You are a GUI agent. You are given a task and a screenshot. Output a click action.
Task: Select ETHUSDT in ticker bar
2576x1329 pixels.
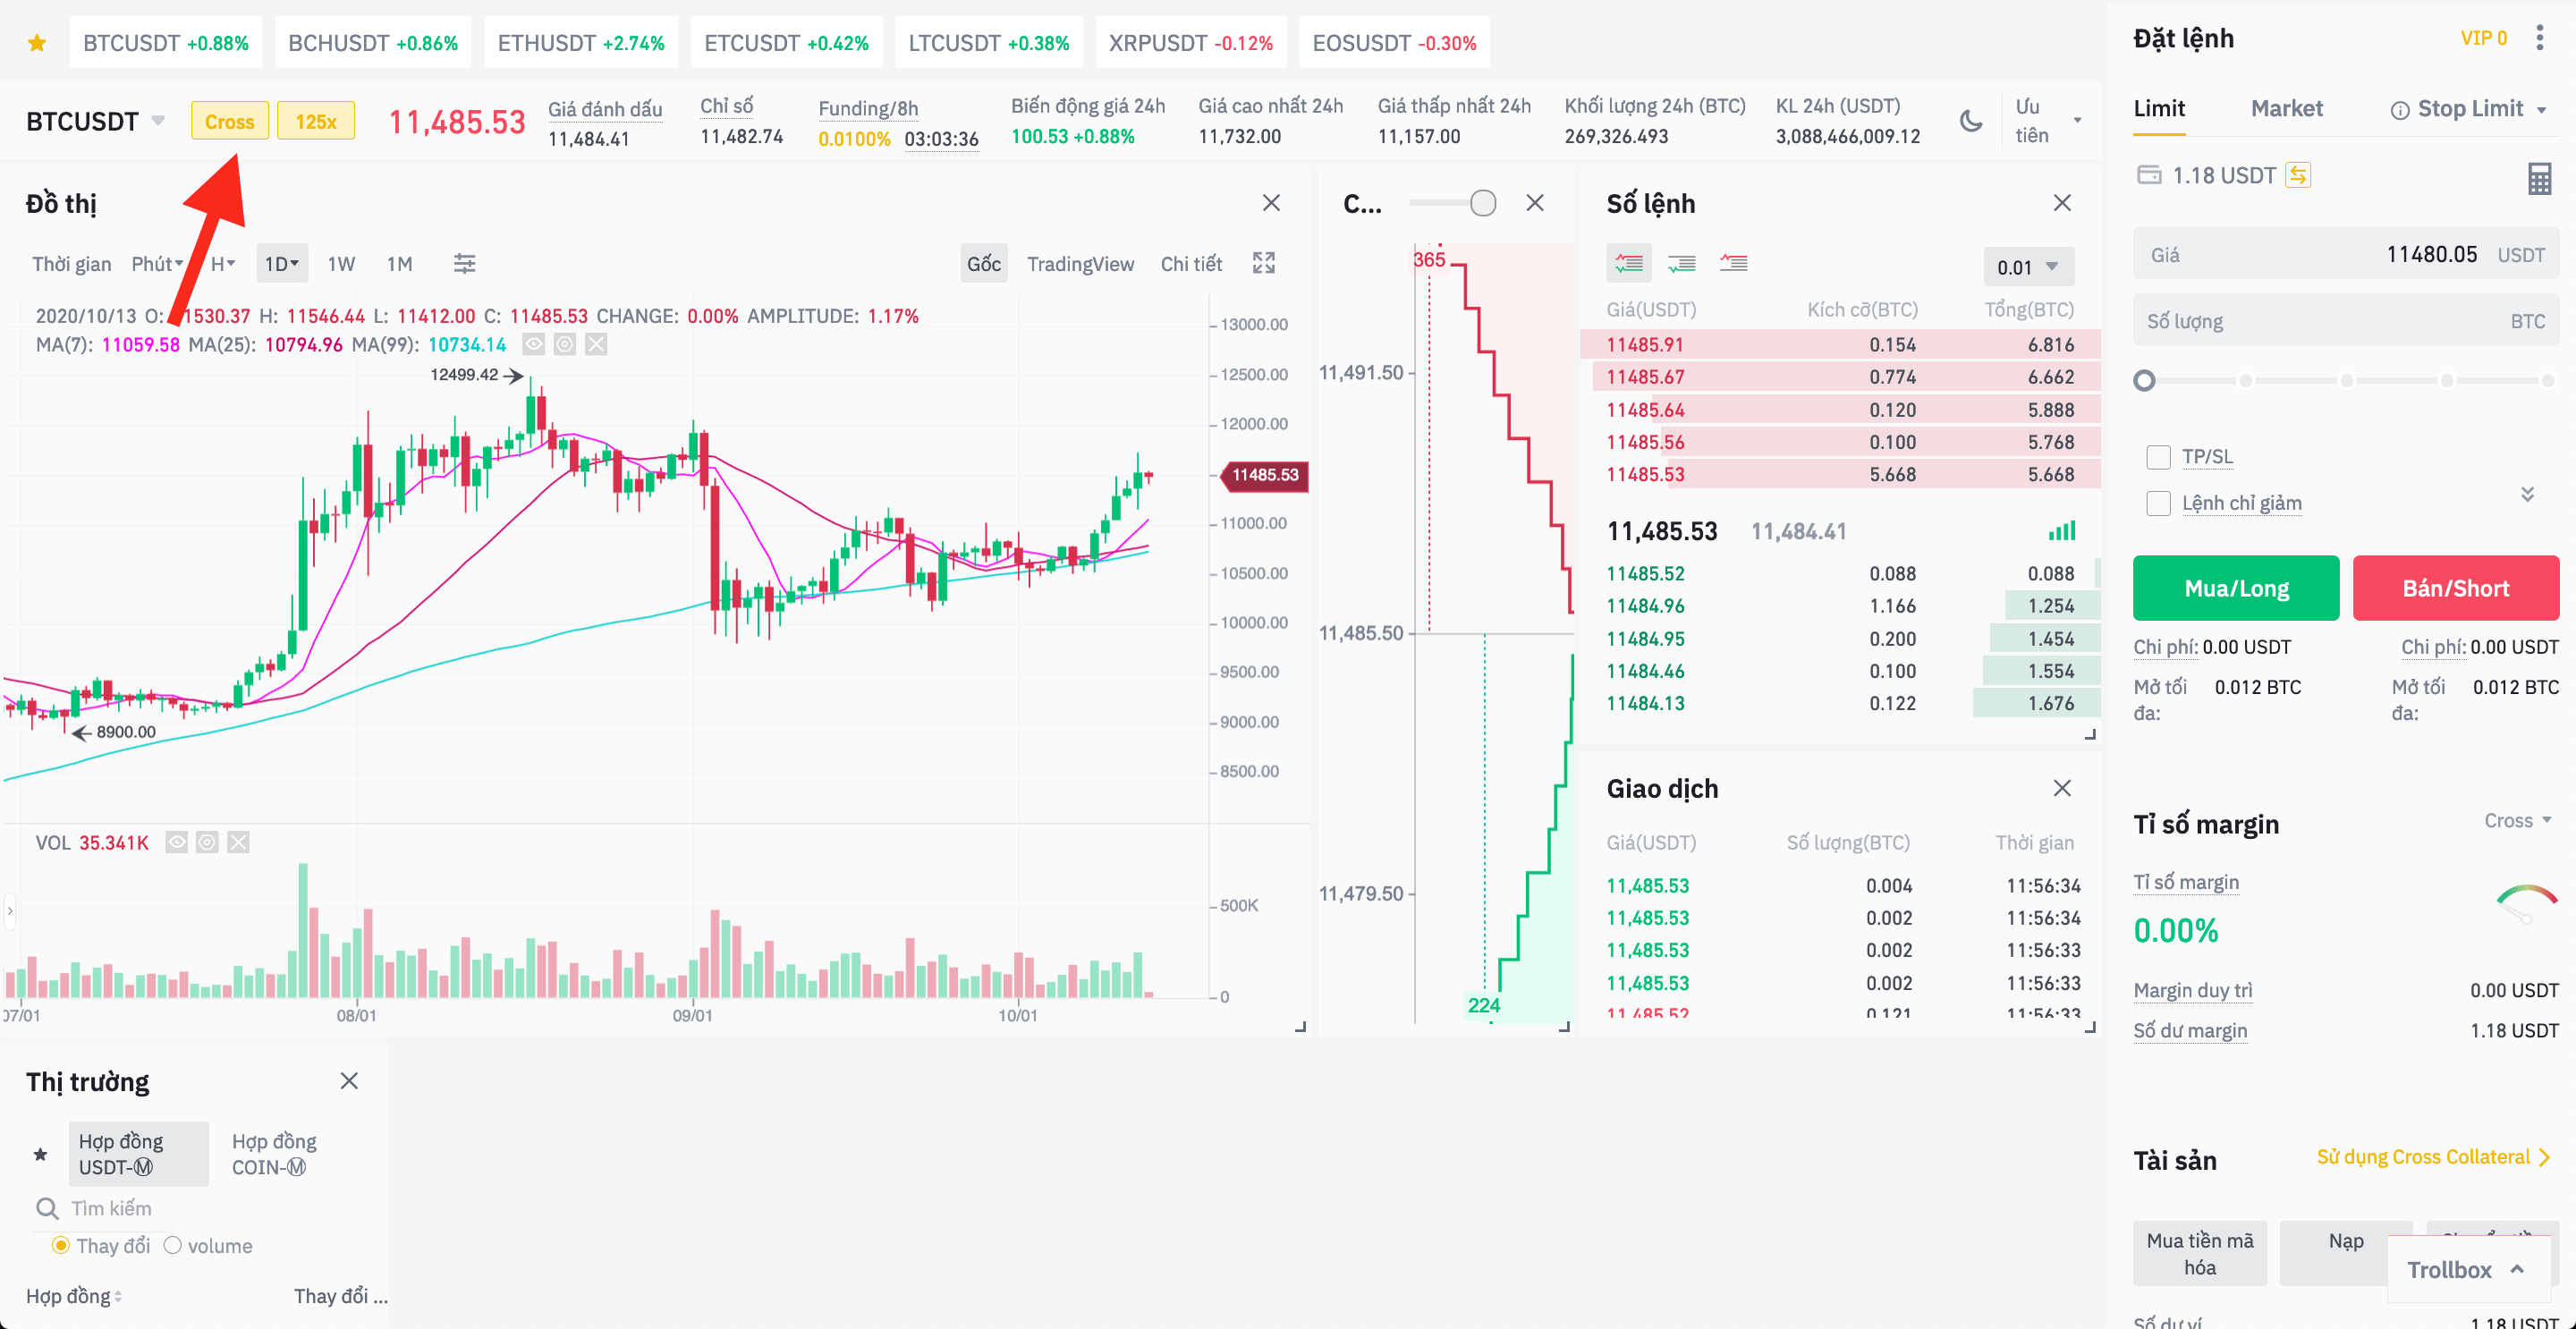tap(581, 43)
